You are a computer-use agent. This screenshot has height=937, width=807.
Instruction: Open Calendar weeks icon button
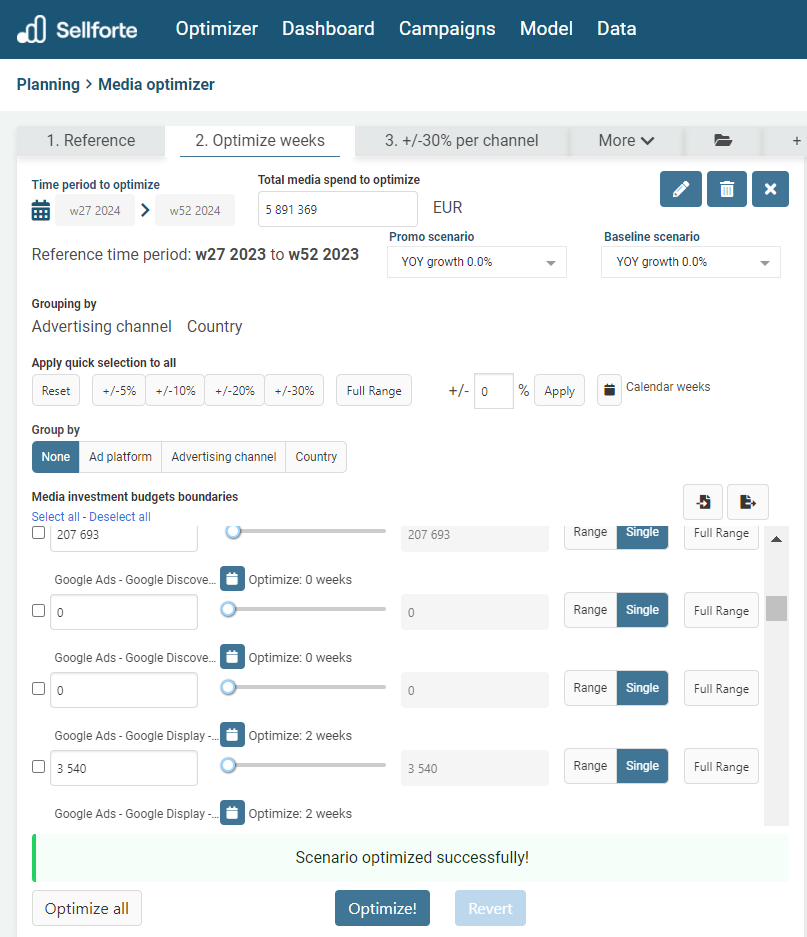pos(609,389)
